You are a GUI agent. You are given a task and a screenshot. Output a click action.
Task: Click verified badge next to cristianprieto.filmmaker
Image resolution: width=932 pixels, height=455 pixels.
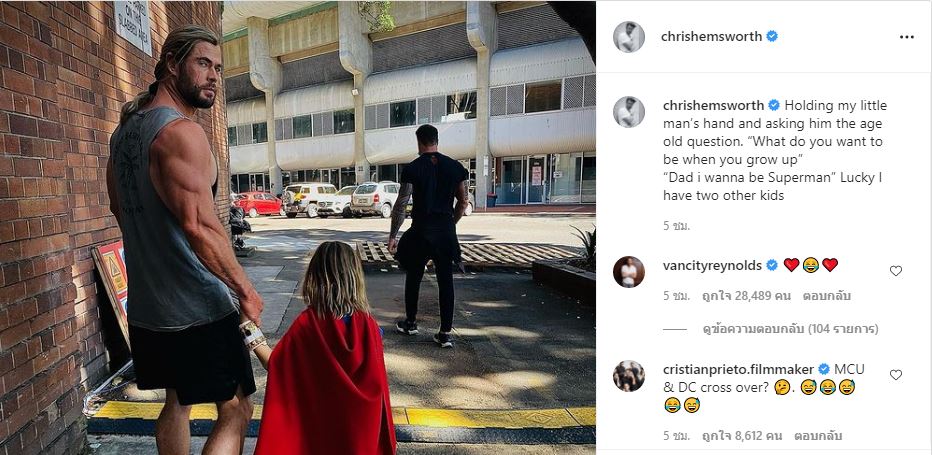pos(824,369)
